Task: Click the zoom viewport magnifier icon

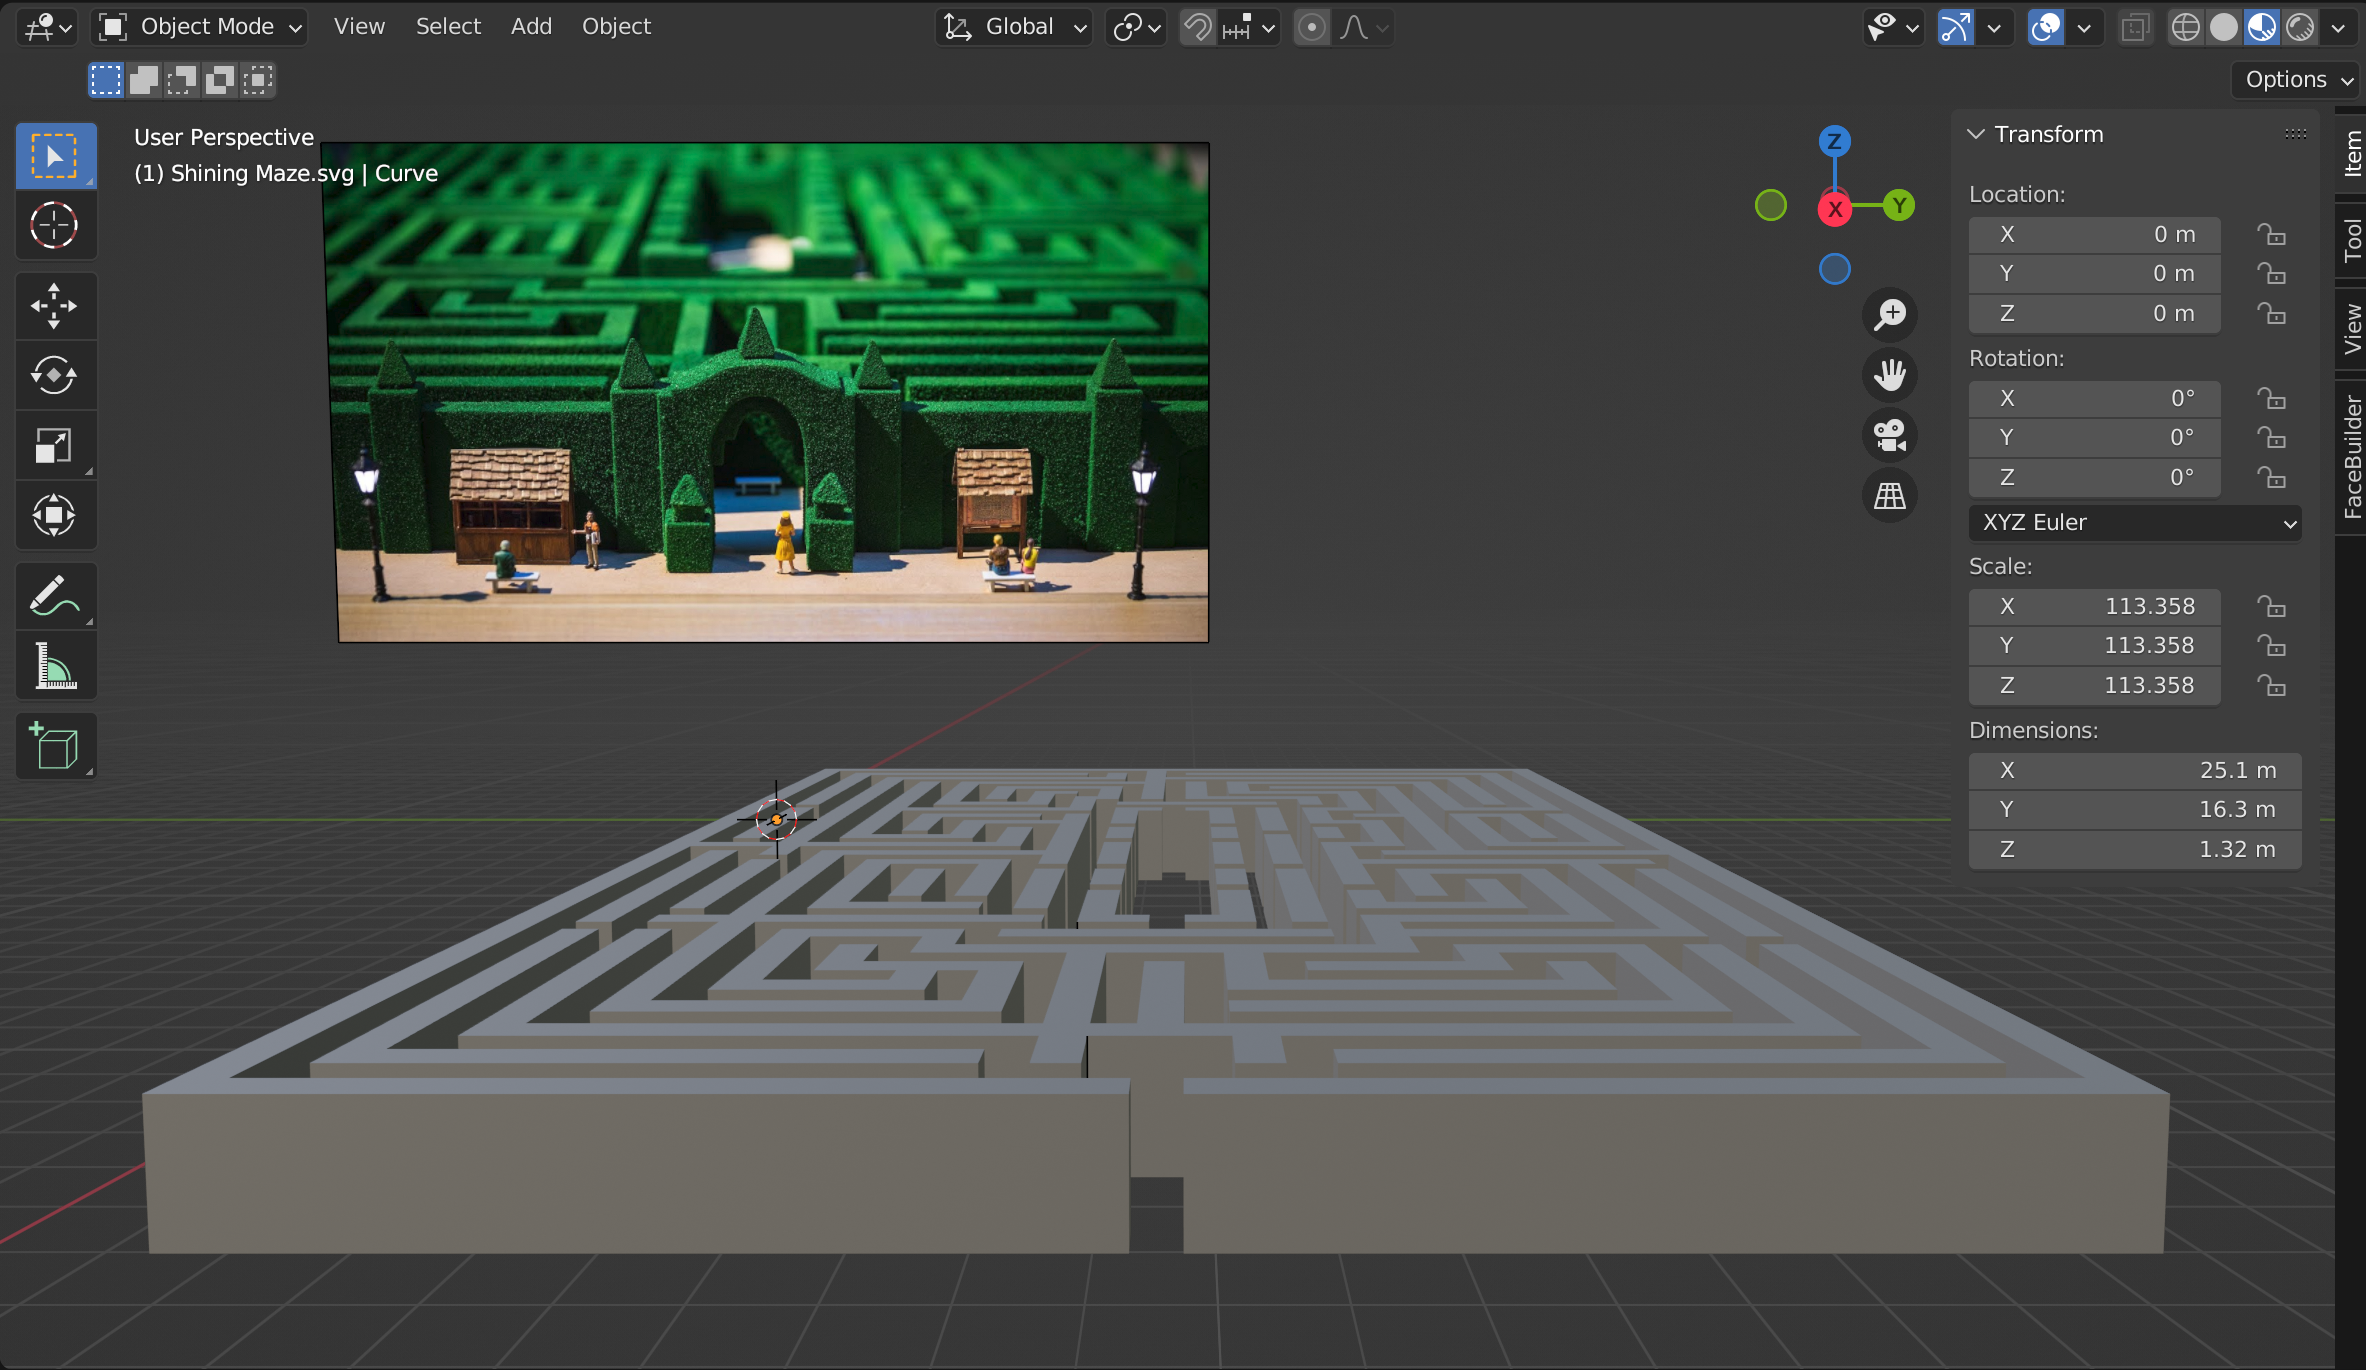Action: click(1890, 315)
